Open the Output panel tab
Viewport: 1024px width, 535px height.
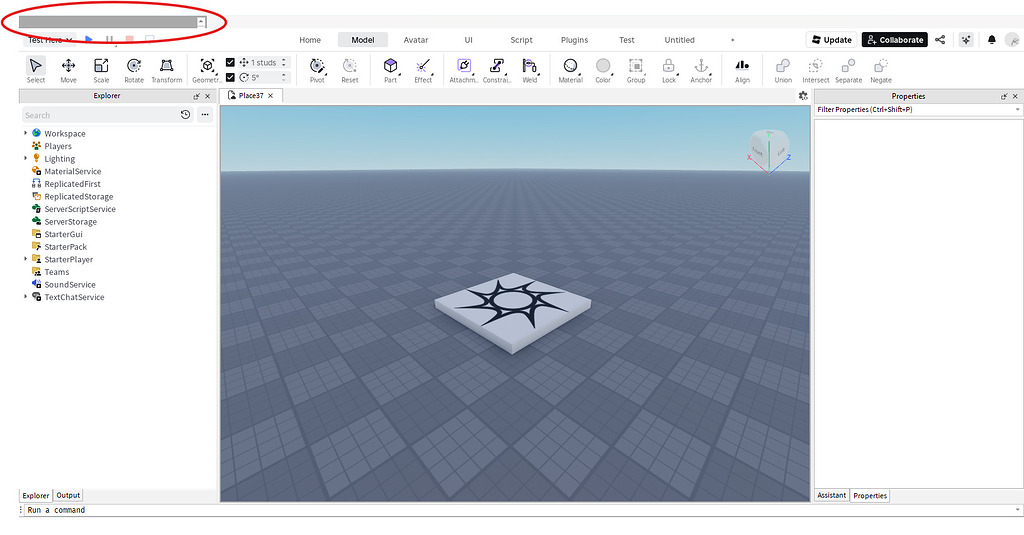68,495
